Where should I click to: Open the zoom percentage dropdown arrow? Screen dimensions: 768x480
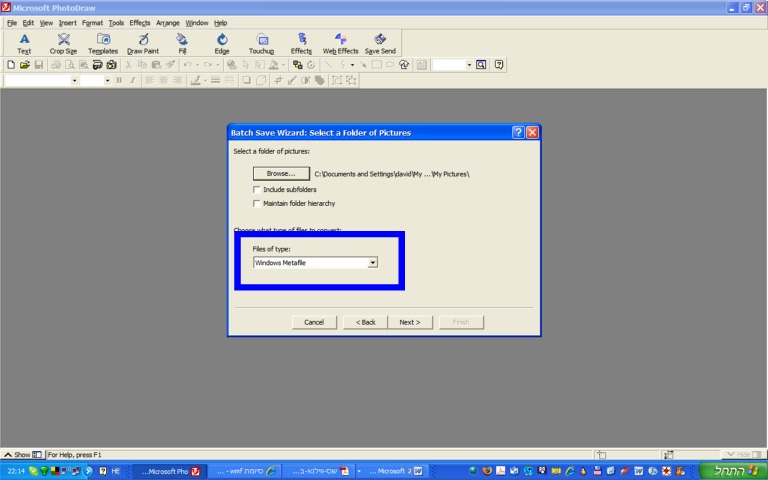tap(469, 65)
